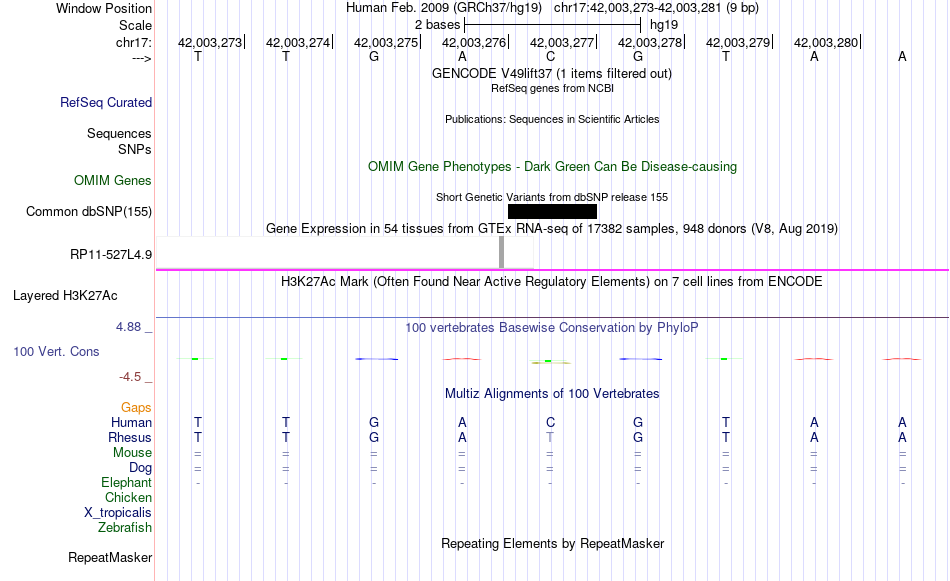The height and width of the screenshot is (581, 950).
Task: Click the sequence direction arrow '--->'
Action: 141,58
